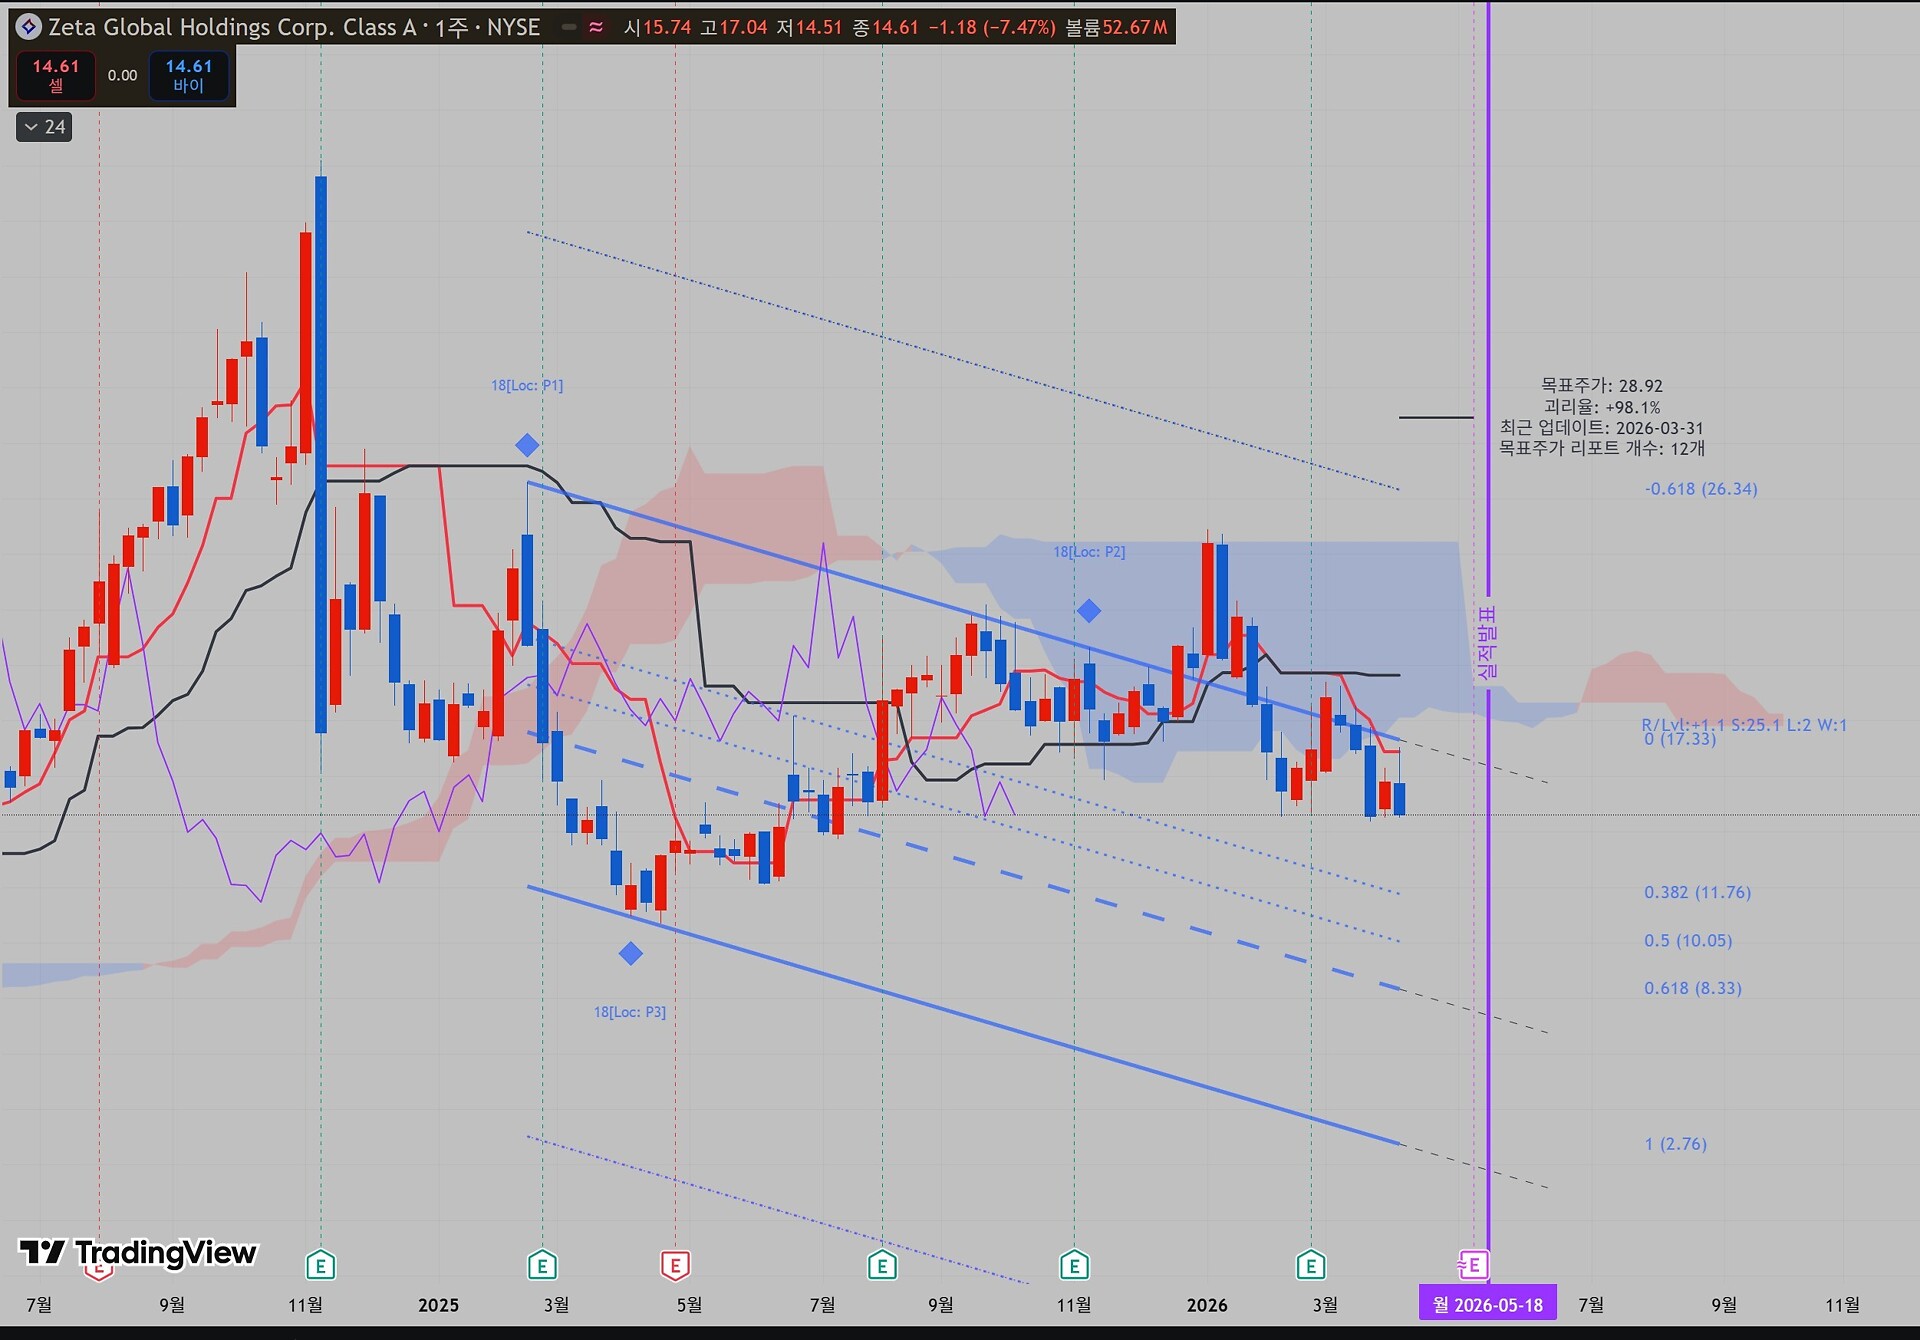
Task: Select the blue diamond marker labeled P1
Action: coord(527,445)
